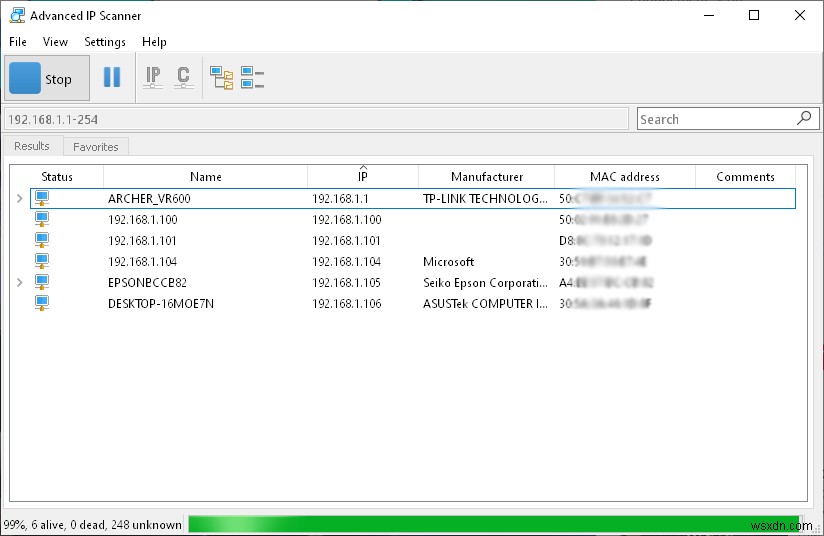Click the IP cell 192.168.1.1
Viewport: 824px width, 536px height.
click(341, 199)
